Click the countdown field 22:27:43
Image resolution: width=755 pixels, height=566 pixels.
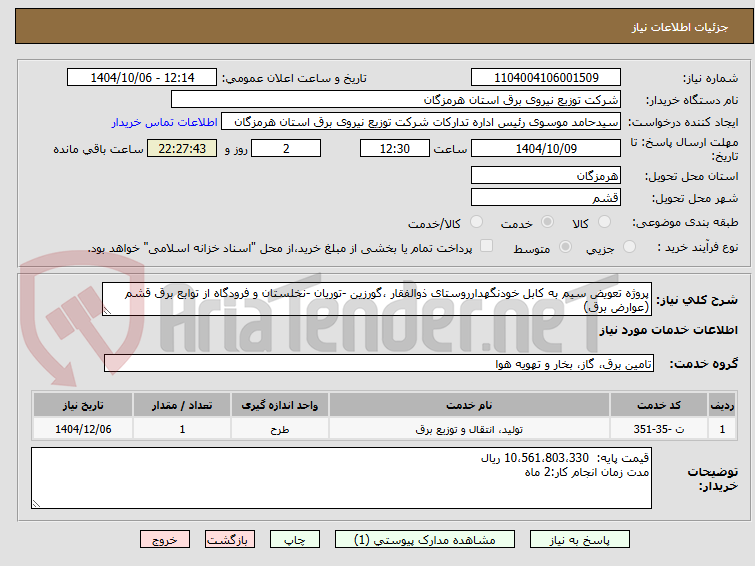click(x=182, y=148)
